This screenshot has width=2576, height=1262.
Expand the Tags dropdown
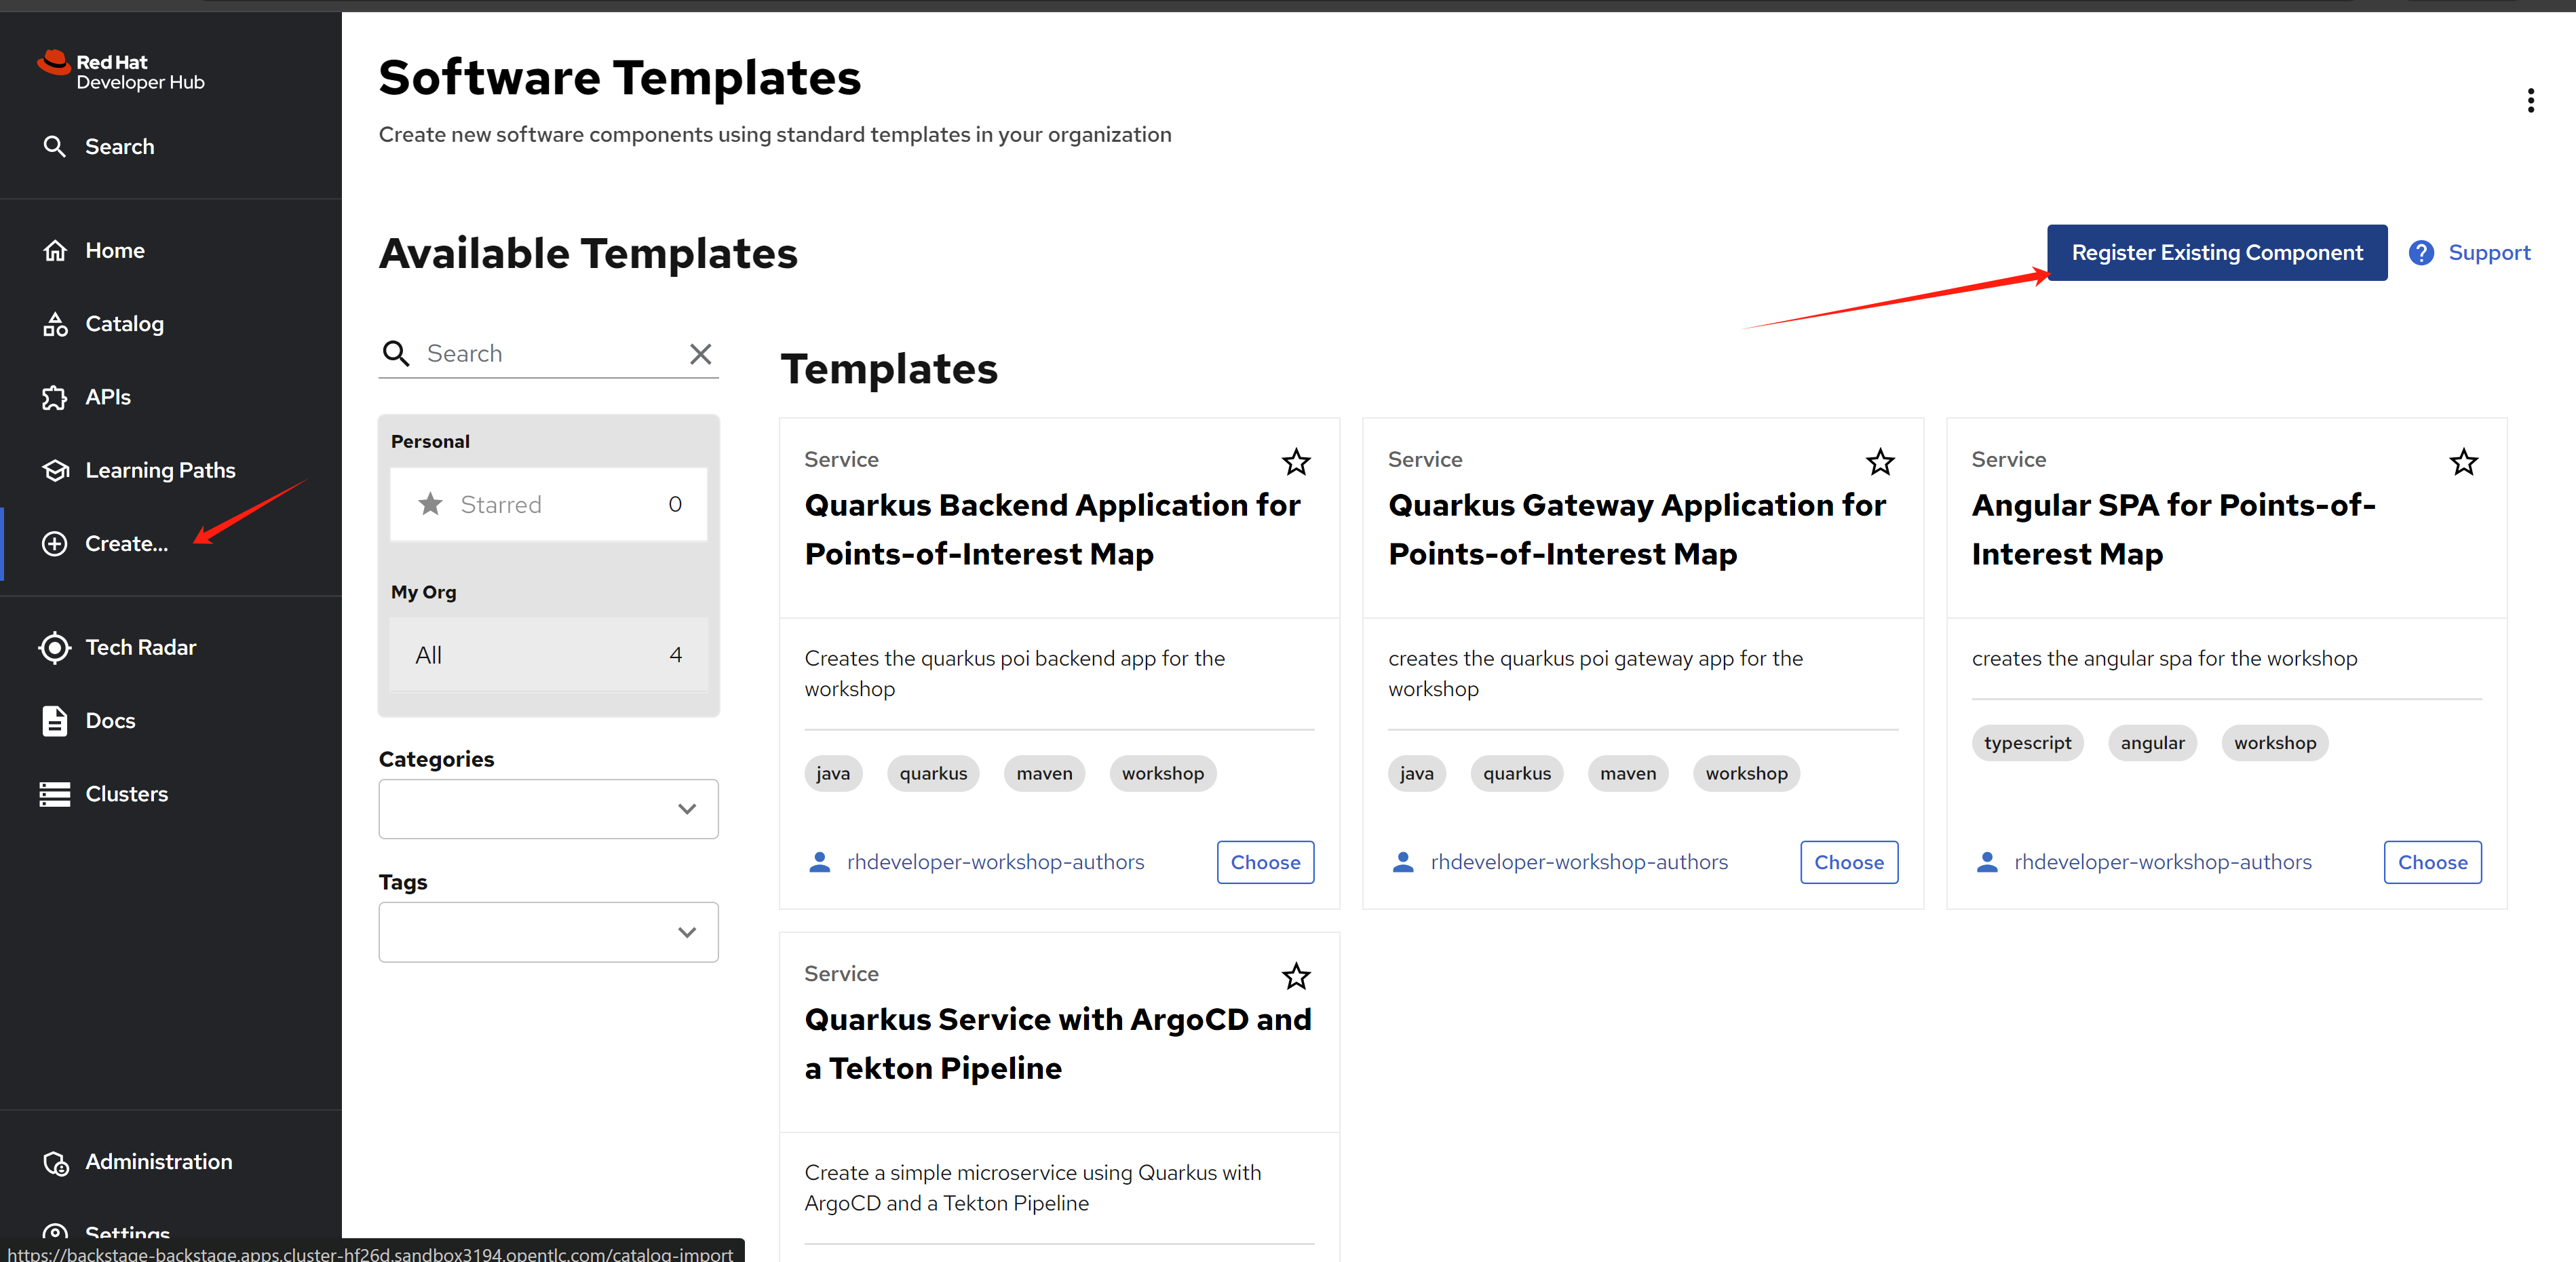pos(548,932)
